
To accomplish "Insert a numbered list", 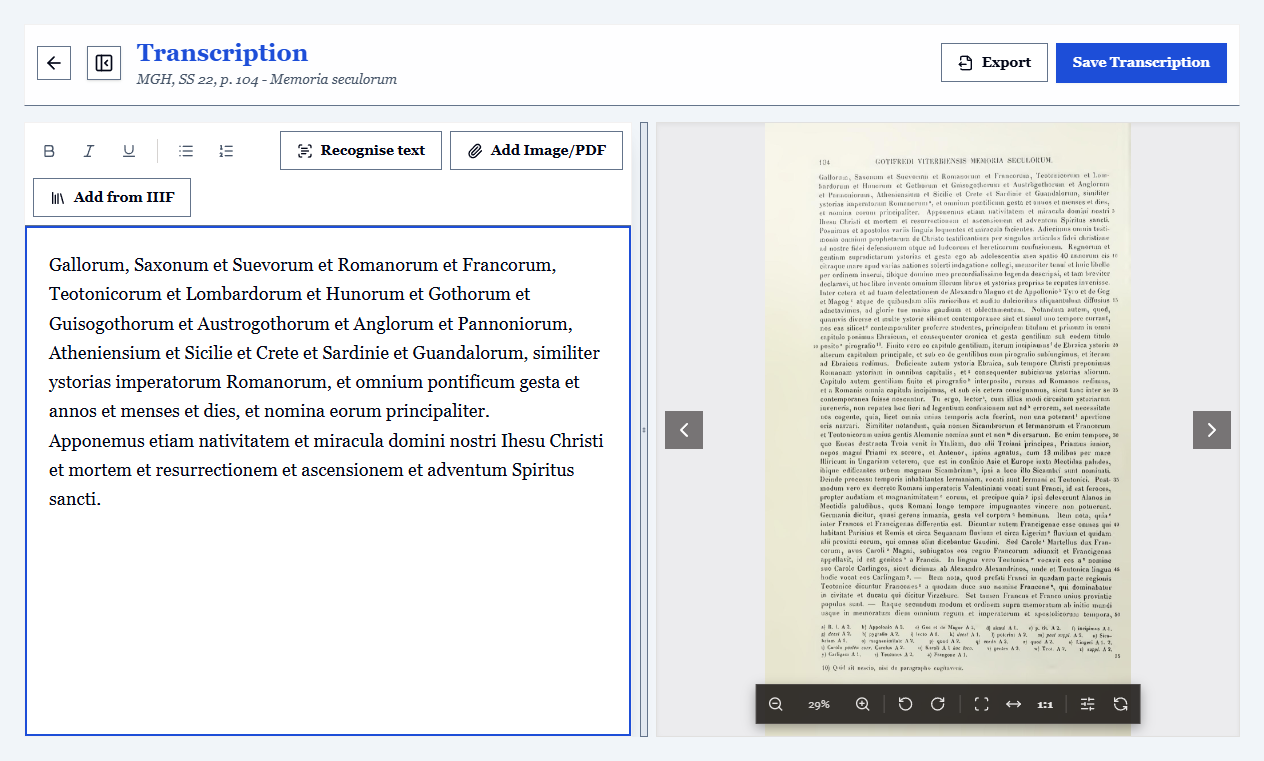I will point(226,151).
